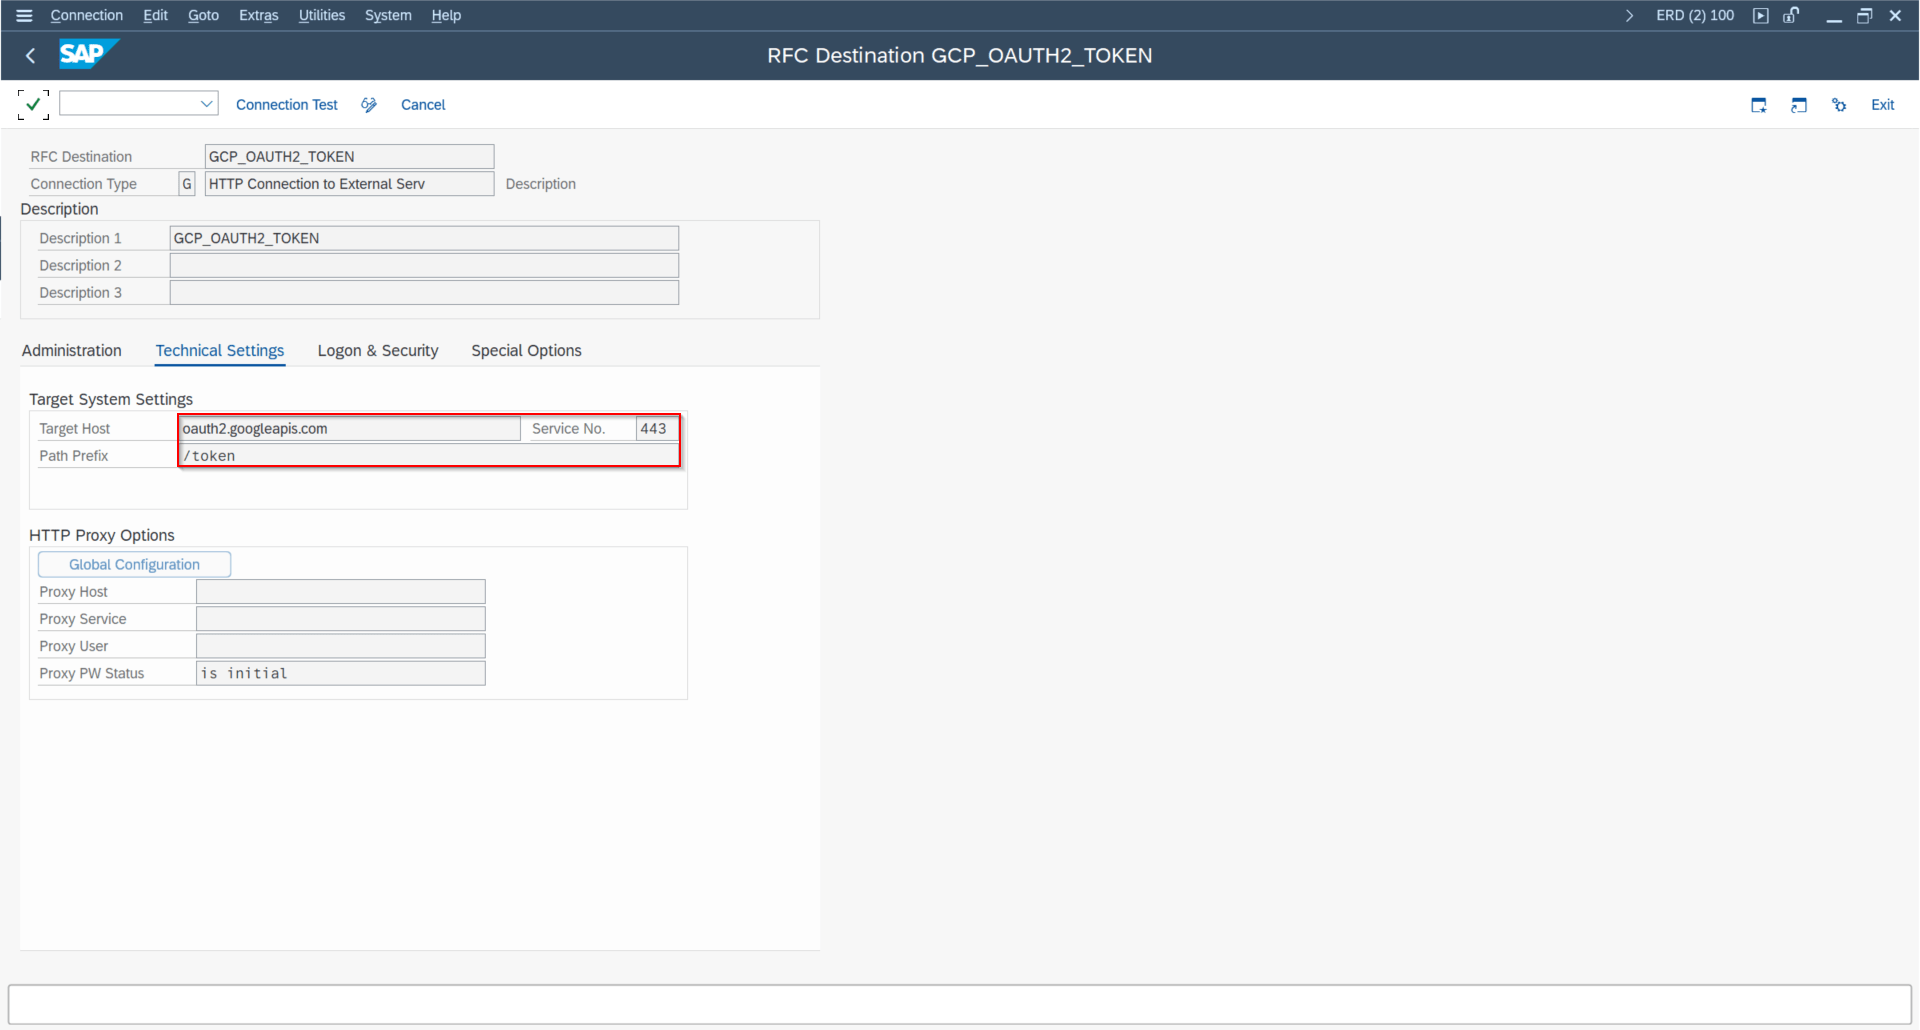Switch to the Administration tab
1920x1030 pixels.
coord(72,351)
